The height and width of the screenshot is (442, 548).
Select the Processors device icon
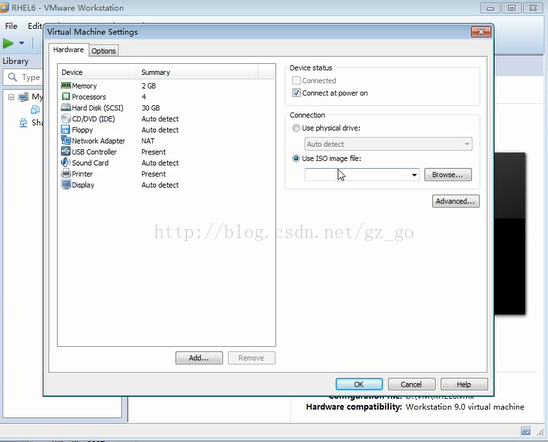click(66, 96)
